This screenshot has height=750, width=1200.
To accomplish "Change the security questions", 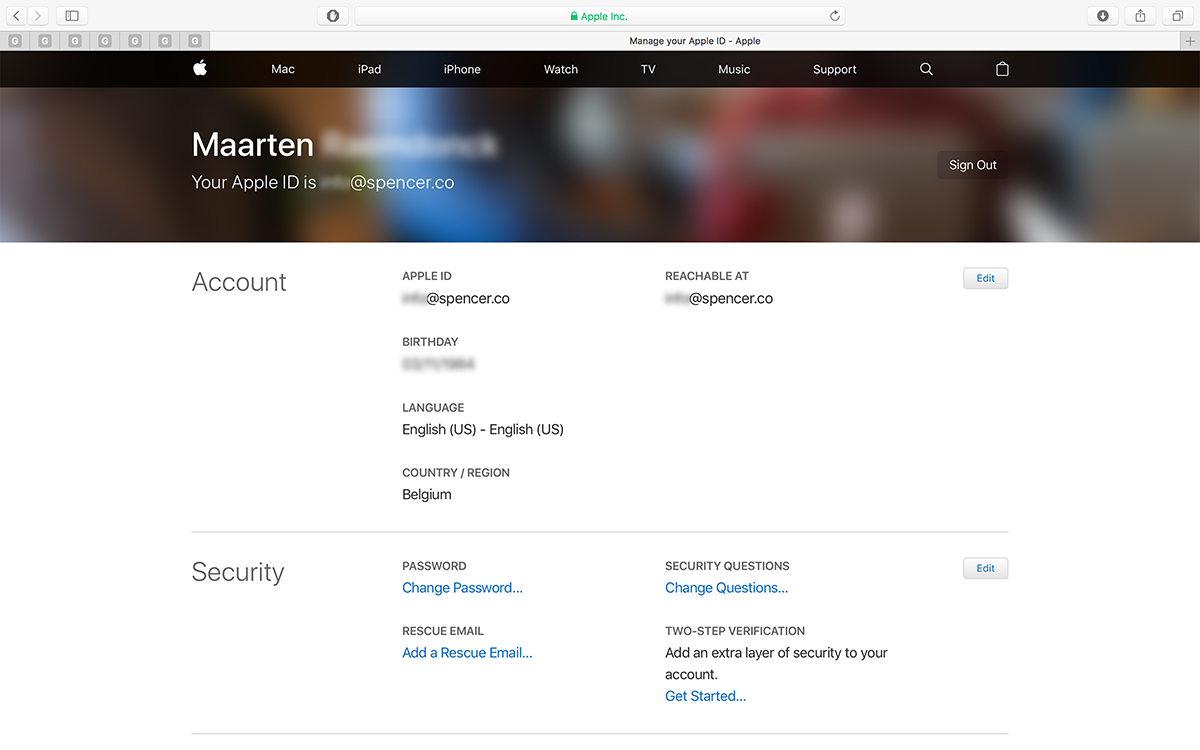I will coord(726,588).
